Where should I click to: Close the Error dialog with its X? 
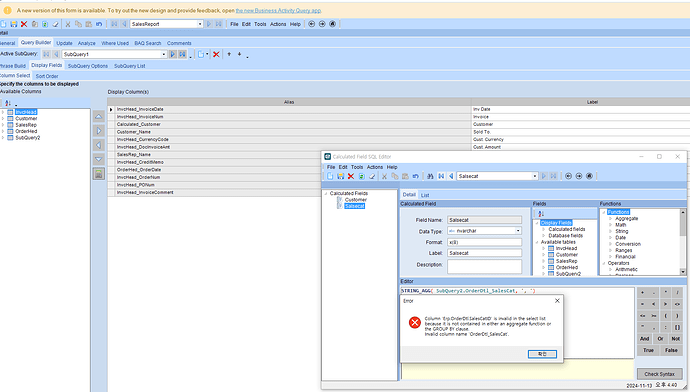[557, 301]
